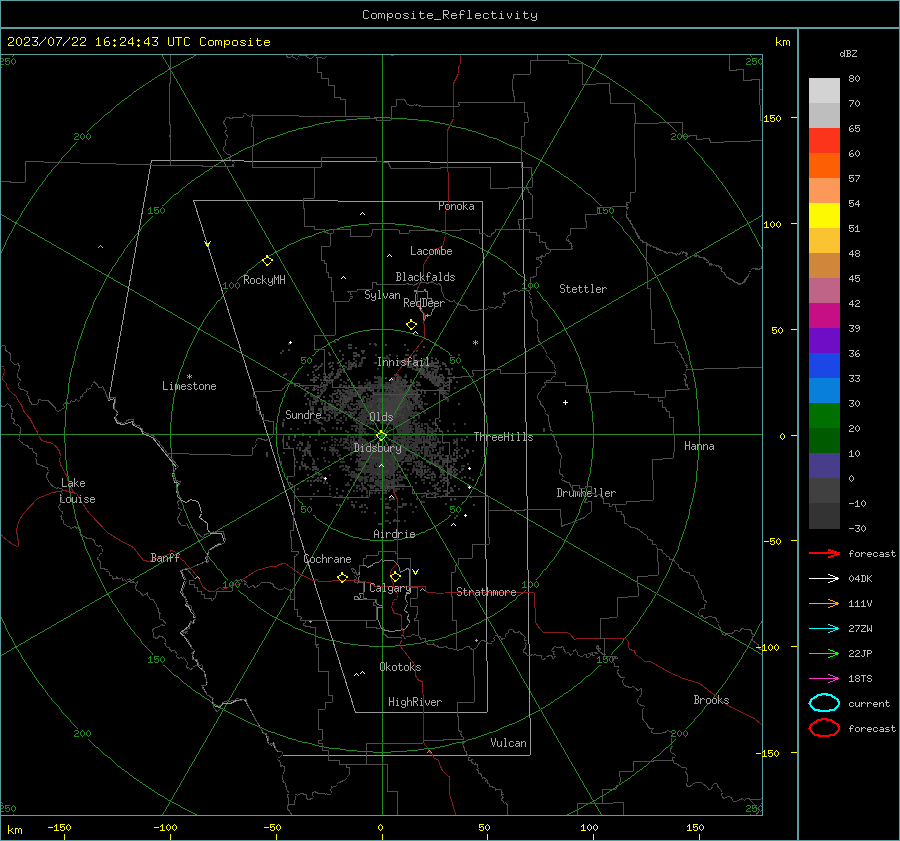
Task: Click the Brooks label
Action: point(711,700)
